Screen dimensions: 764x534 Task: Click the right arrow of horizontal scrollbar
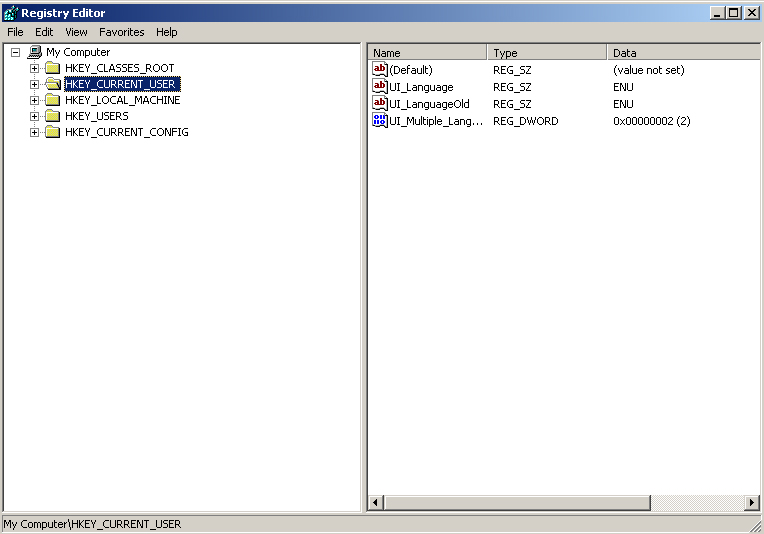752,502
